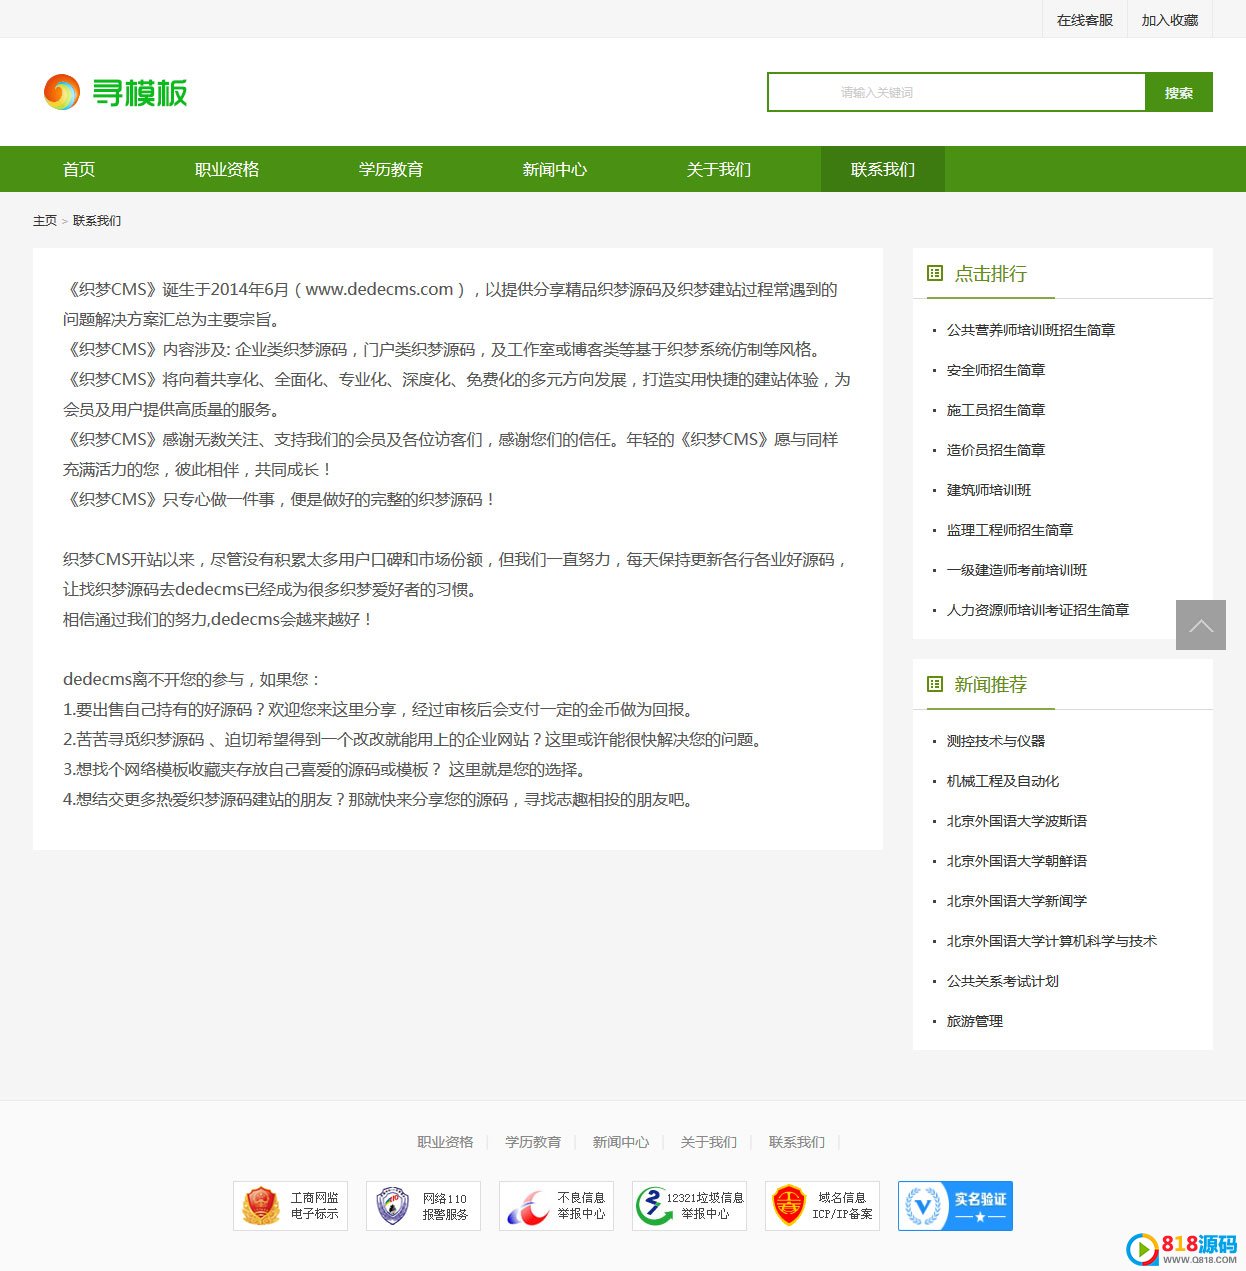Viewport: 1246px width, 1271px height.
Task: Click the 寻模板 site logo
Action: (115, 92)
